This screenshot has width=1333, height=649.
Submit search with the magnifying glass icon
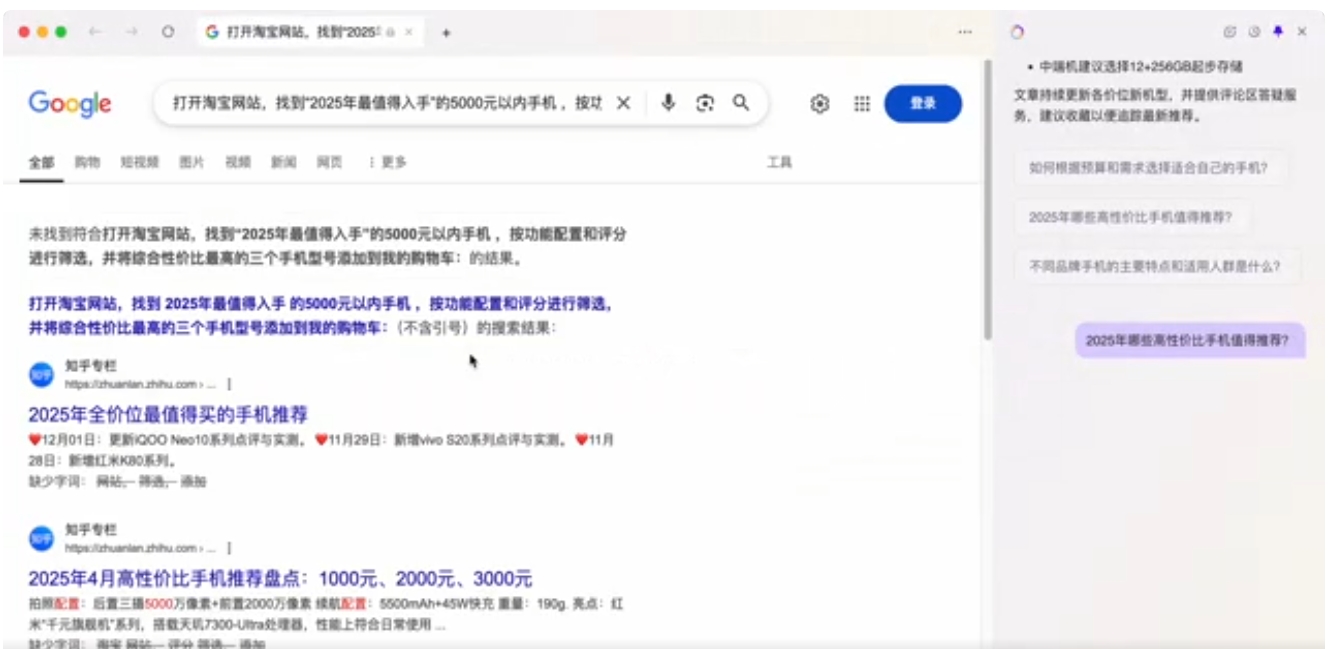coord(741,102)
